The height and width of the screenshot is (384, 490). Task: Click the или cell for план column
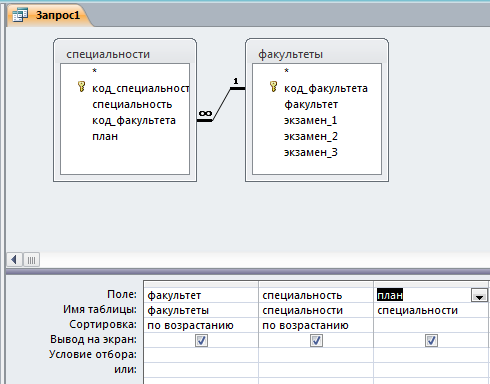(x=432, y=370)
